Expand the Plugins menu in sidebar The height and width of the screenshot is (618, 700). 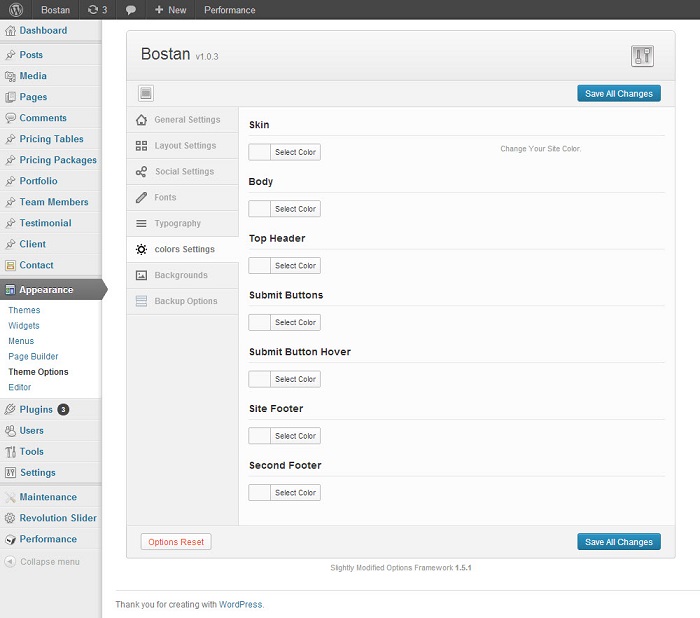(35, 409)
